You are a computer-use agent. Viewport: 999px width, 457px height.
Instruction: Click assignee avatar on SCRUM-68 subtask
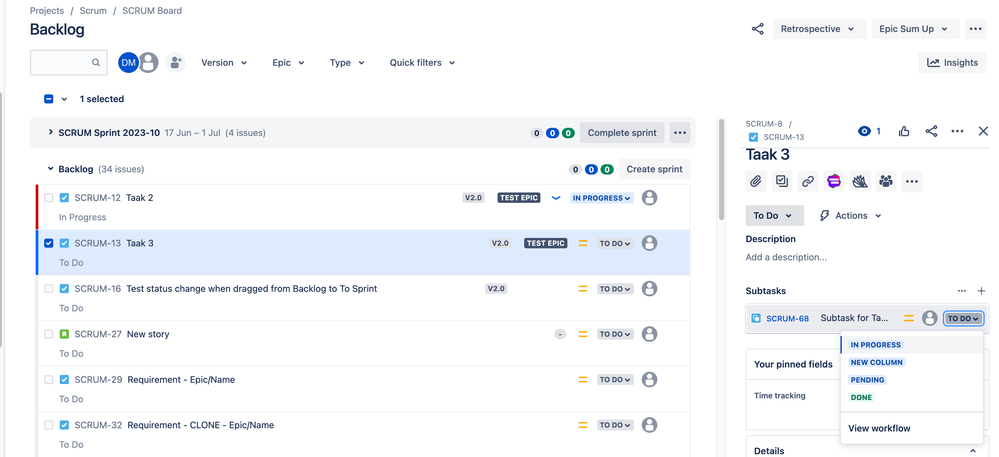(930, 318)
